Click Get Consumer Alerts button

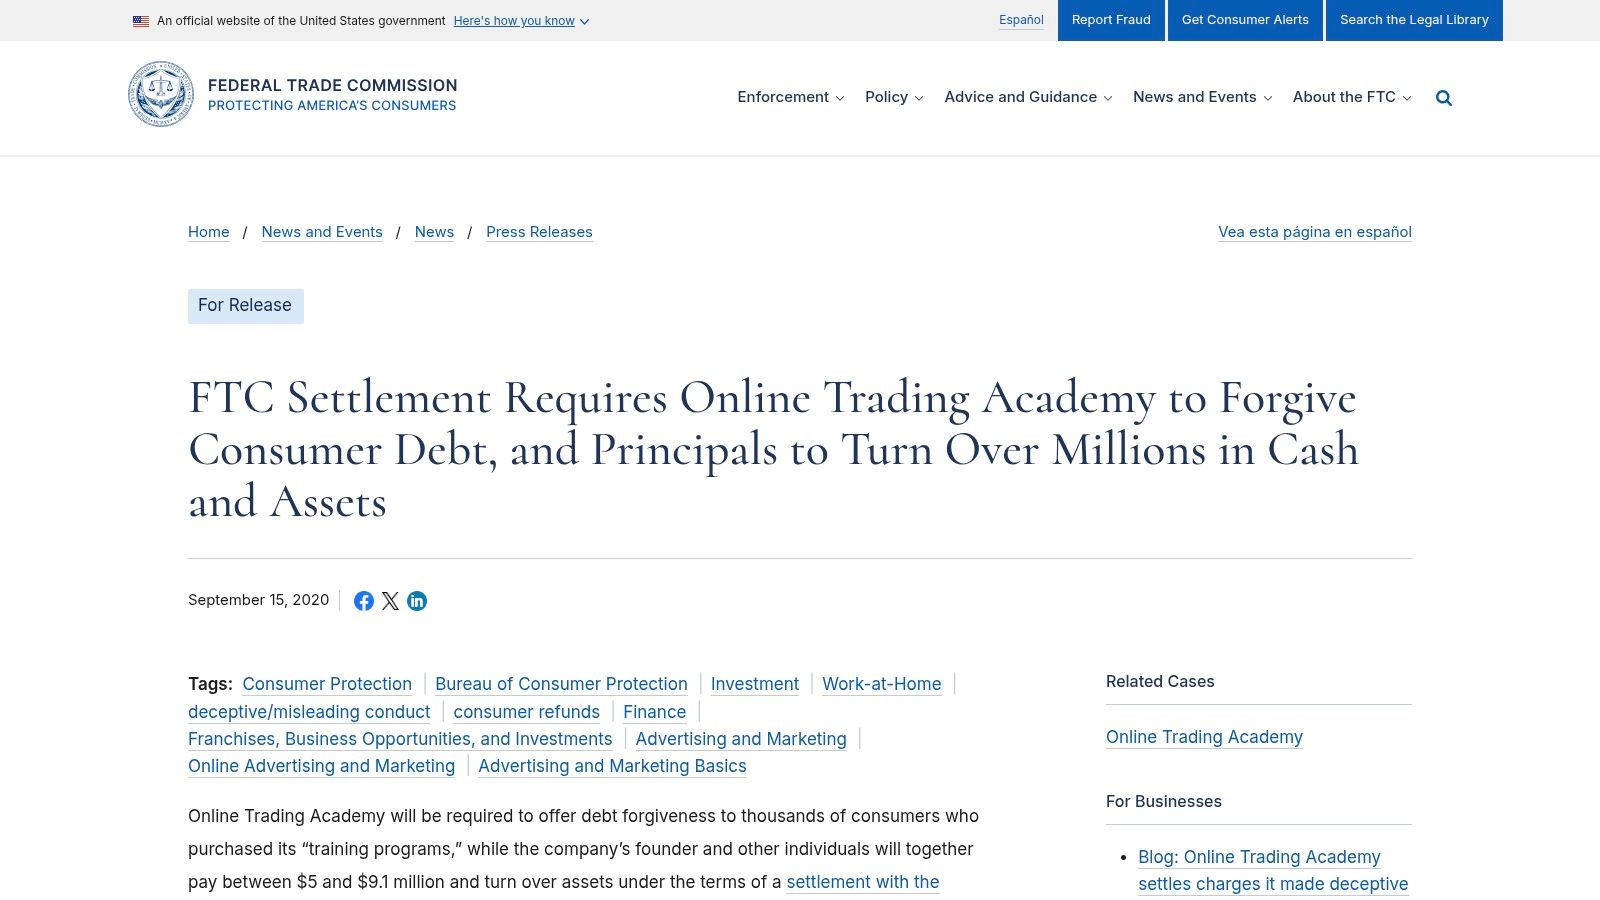tap(1245, 20)
